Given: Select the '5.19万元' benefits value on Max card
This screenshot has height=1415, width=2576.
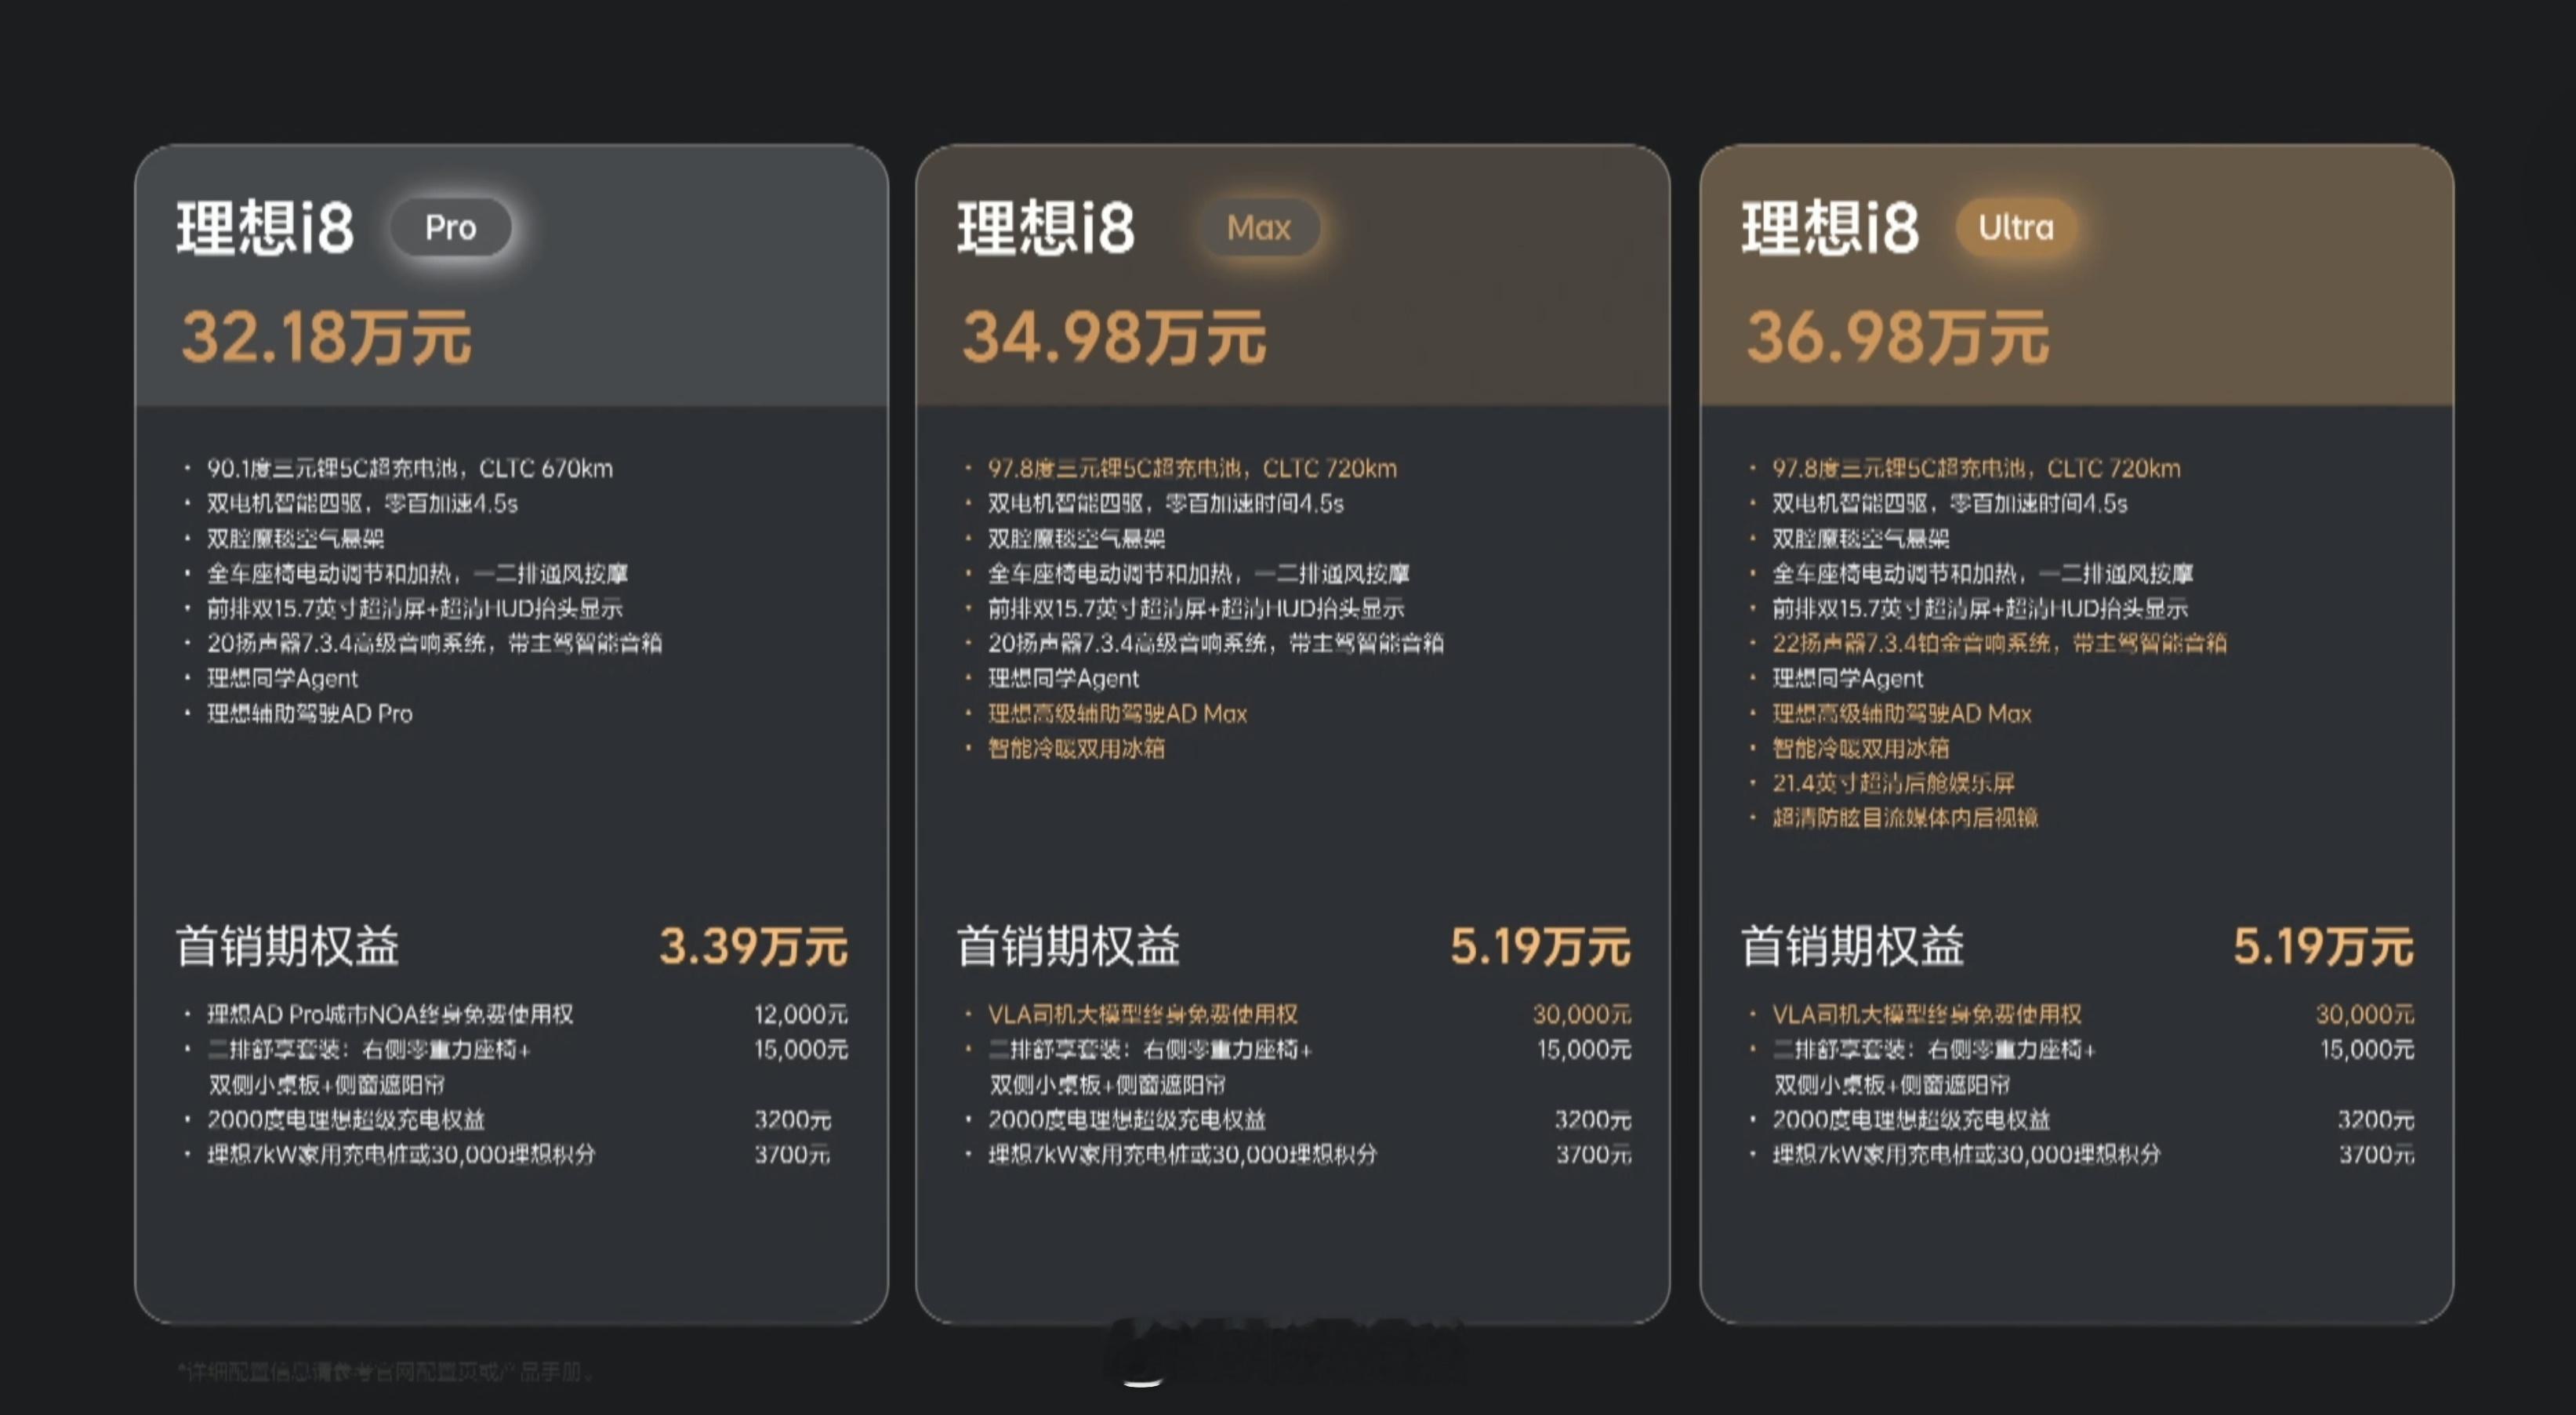Looking at the screenshot, I should [1540, 946].
